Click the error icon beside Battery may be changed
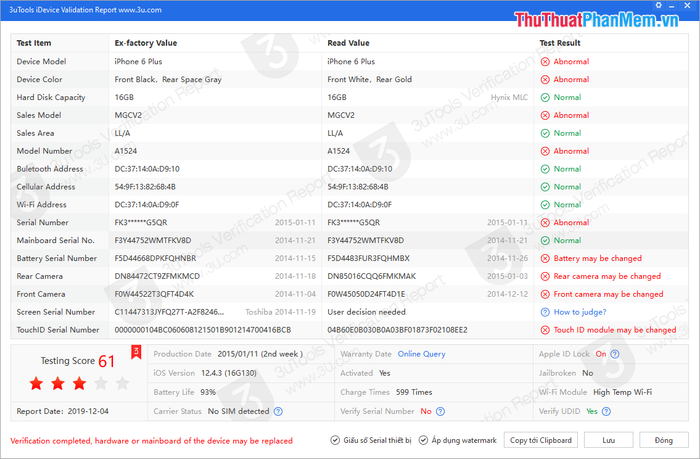Image resolution: width=700 pixels, height=459 pixels. (545, 259)
